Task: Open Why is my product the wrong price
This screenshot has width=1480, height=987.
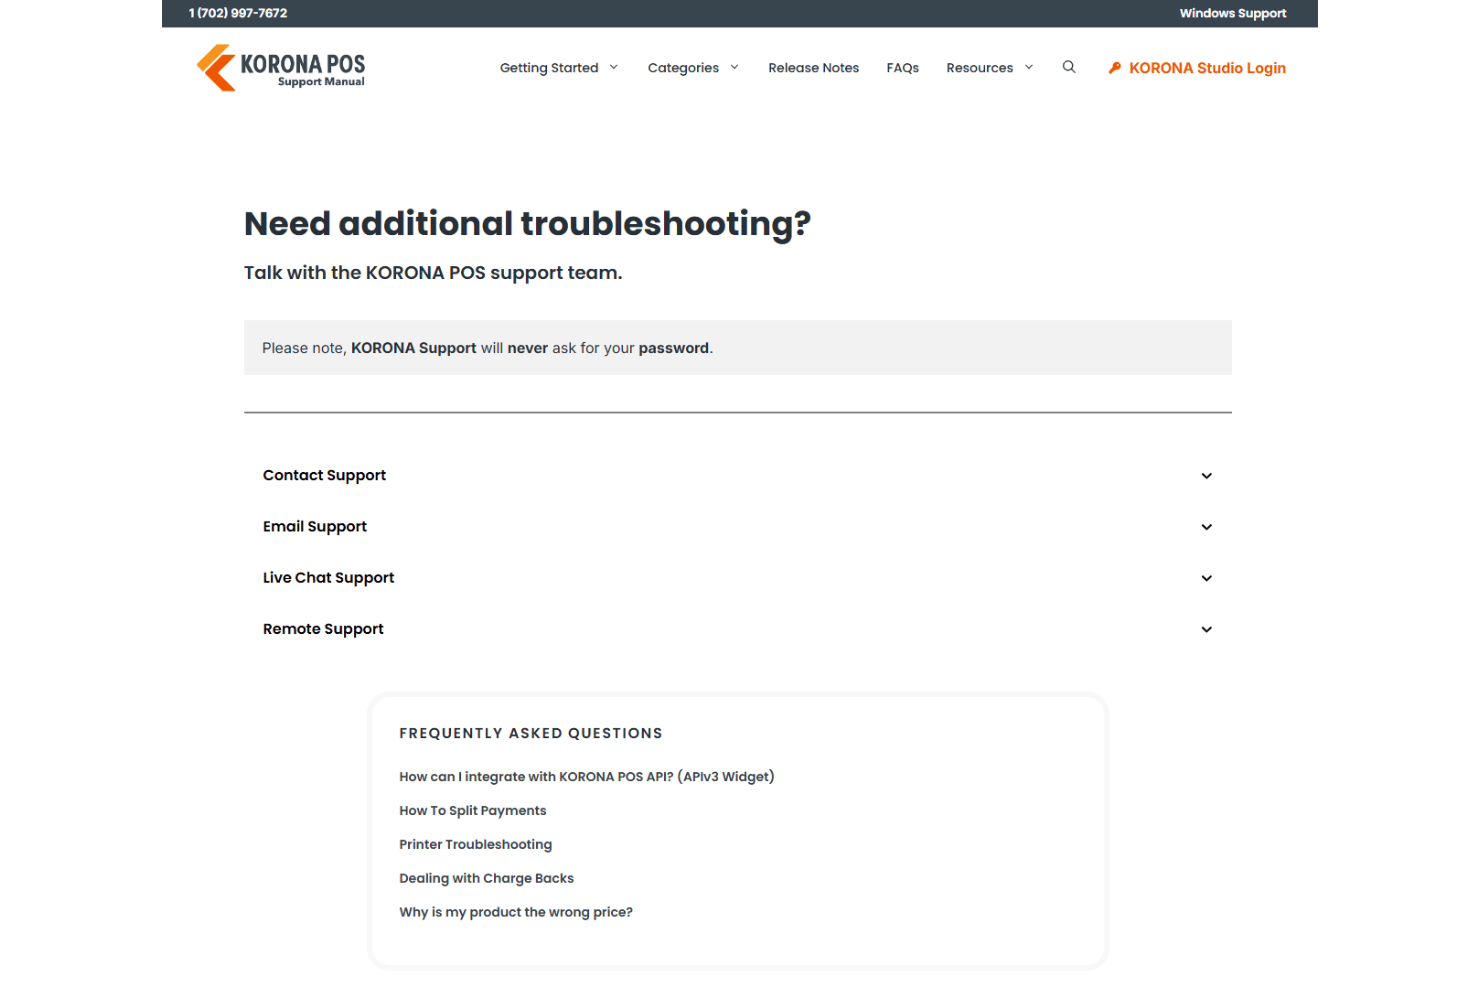Action: pos(516,913)
